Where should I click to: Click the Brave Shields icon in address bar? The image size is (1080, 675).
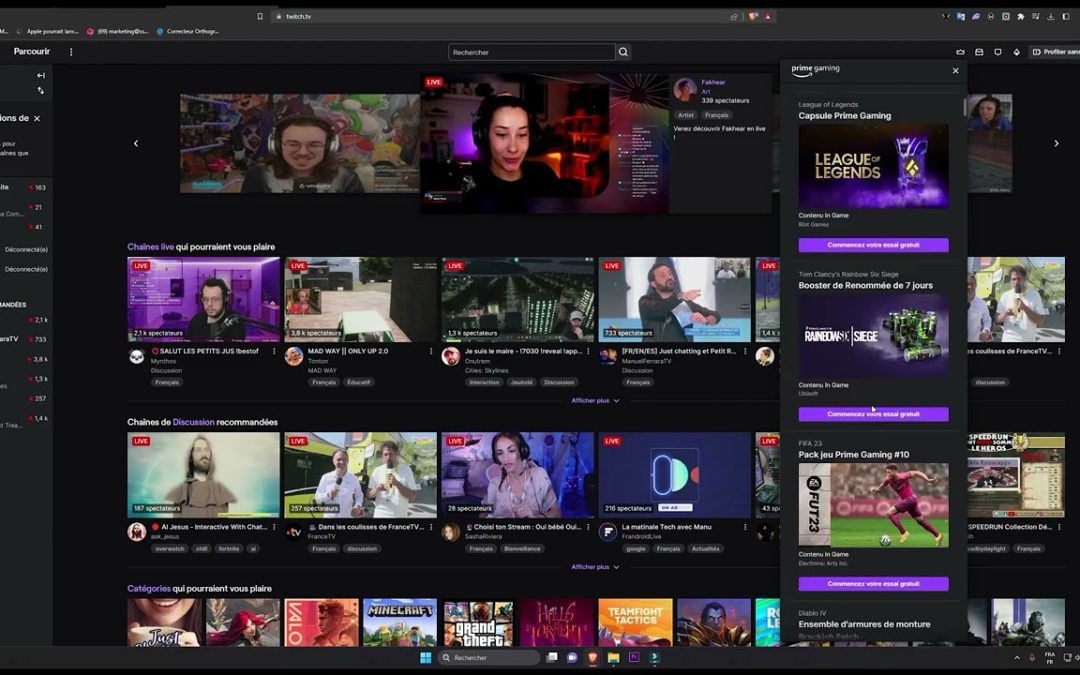pyautogui.click(x=754, y=17)
